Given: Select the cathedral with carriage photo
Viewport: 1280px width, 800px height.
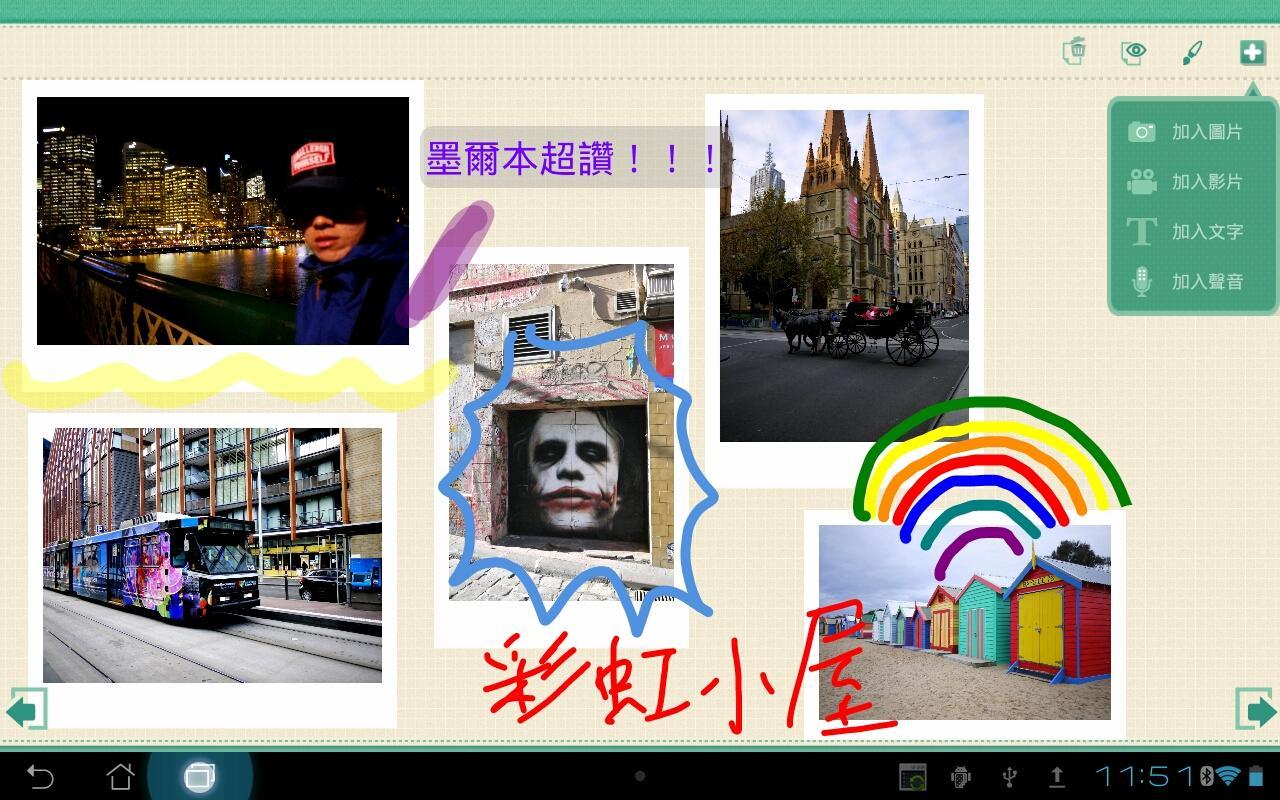Looking at the screenshot, I should [x=844, y=276].
